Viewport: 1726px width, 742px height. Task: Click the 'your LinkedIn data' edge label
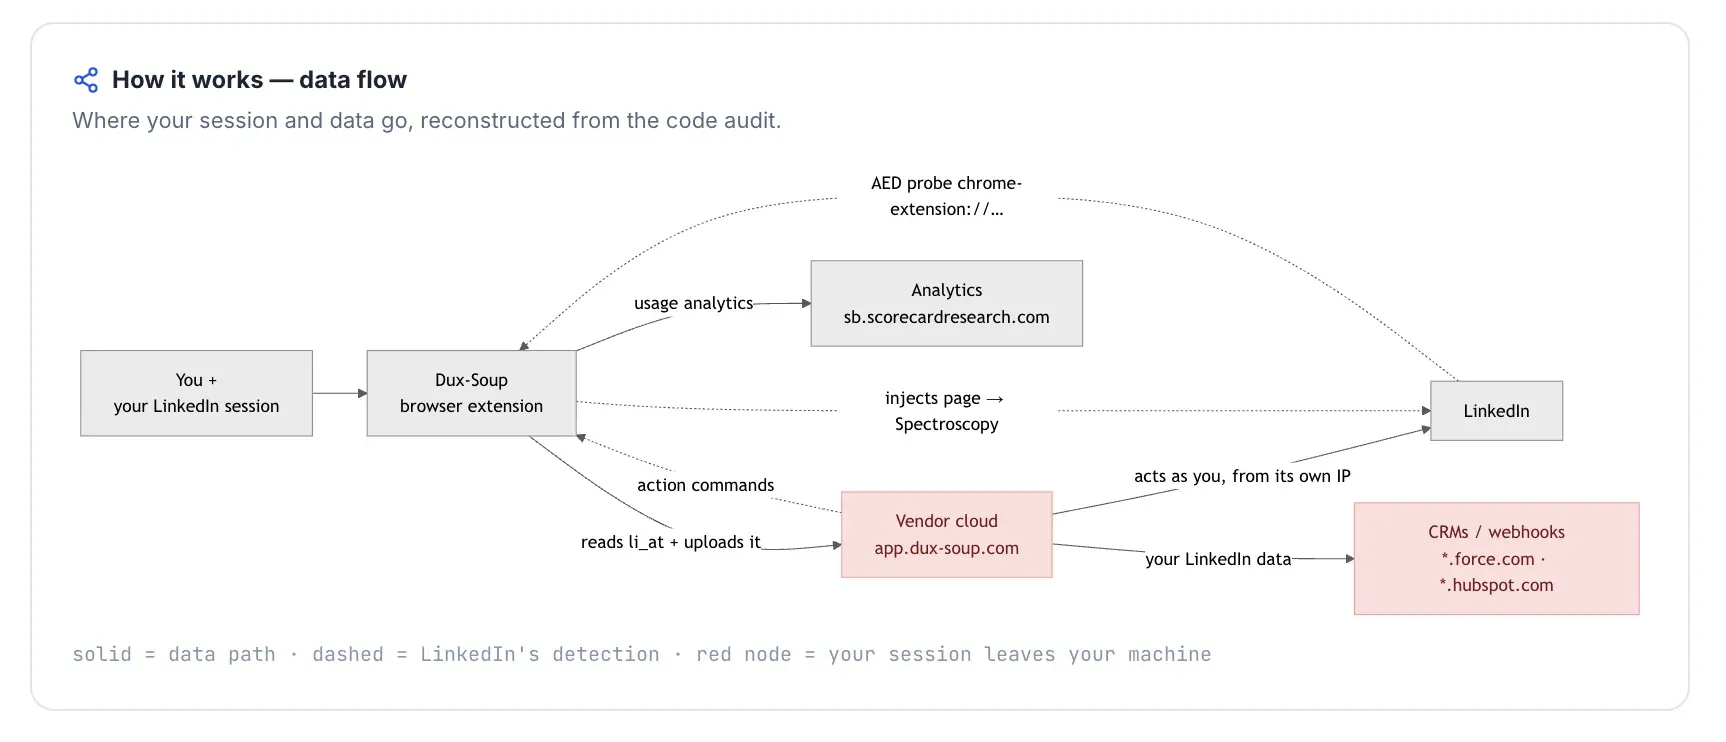[1218, 559]
